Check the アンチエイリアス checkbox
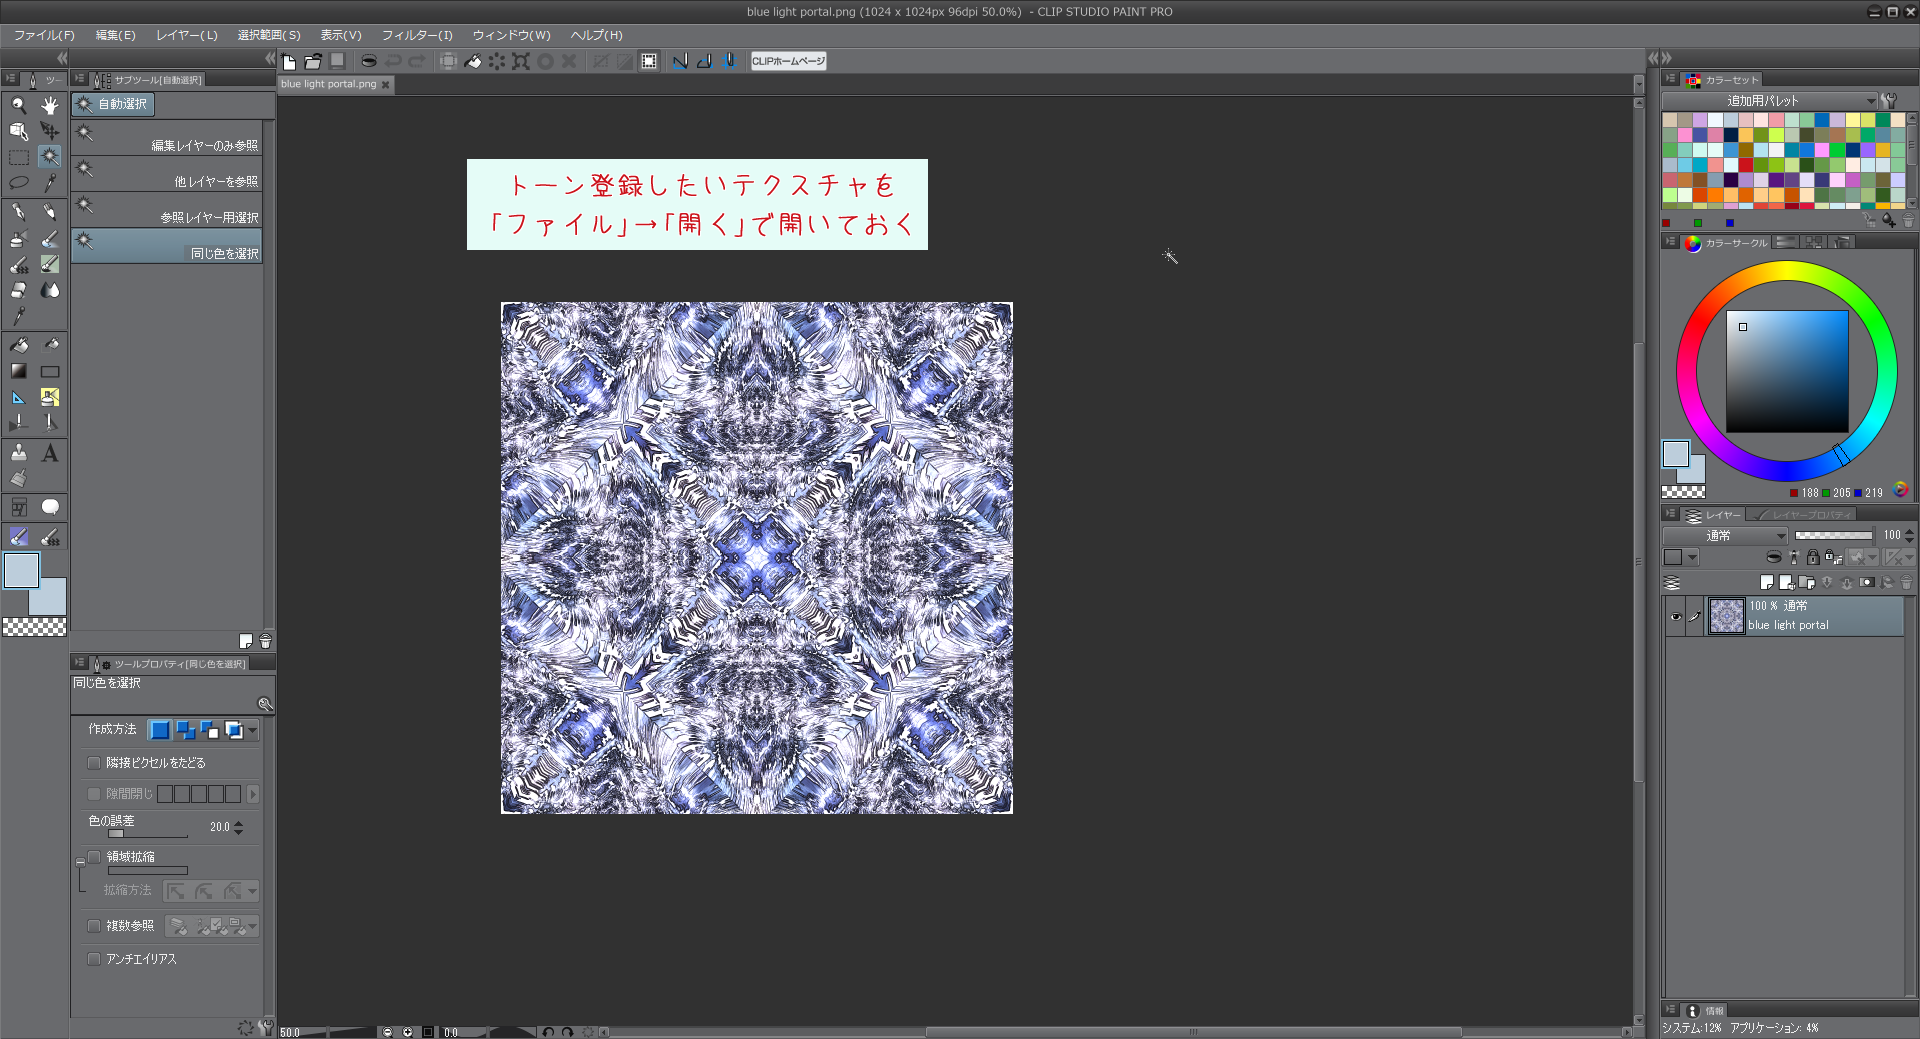Image resolution: width=1920 pixels, height=1039 pixels. point(94,959)
